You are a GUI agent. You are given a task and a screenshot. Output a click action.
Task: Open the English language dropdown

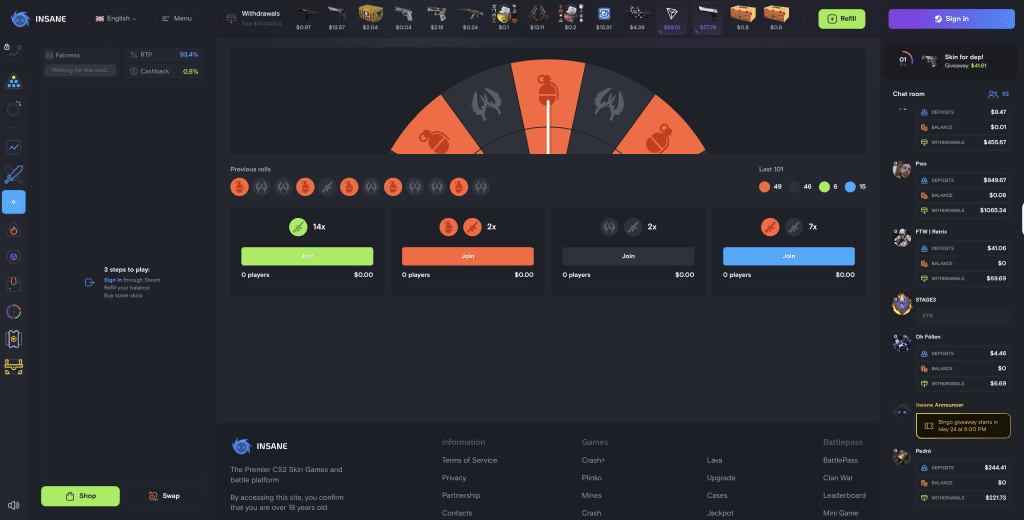116,18
